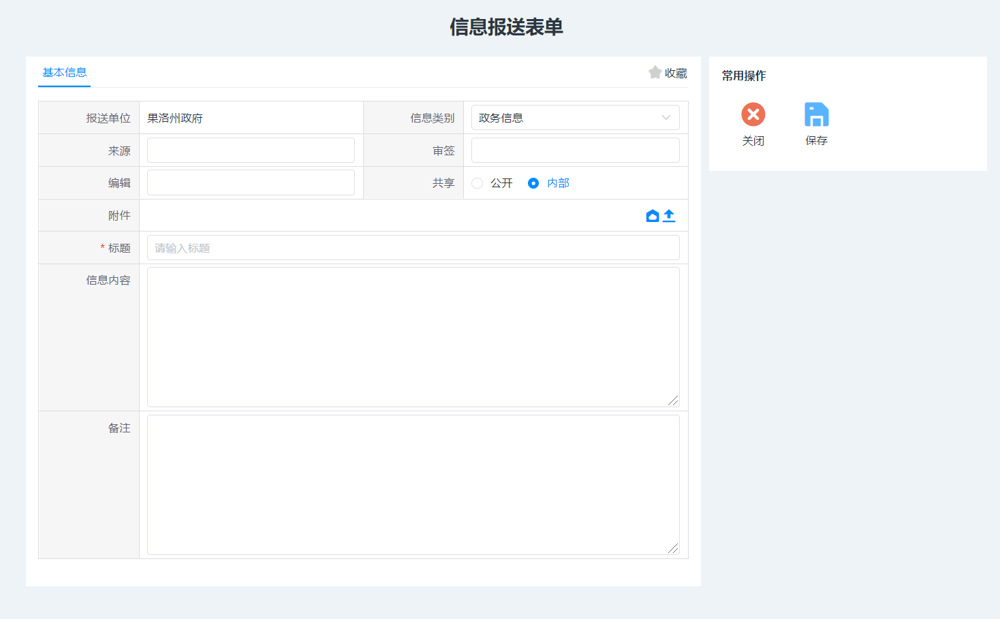Click inside the 备注 text area
The image size is (1000, 619).
coord(413,484)
